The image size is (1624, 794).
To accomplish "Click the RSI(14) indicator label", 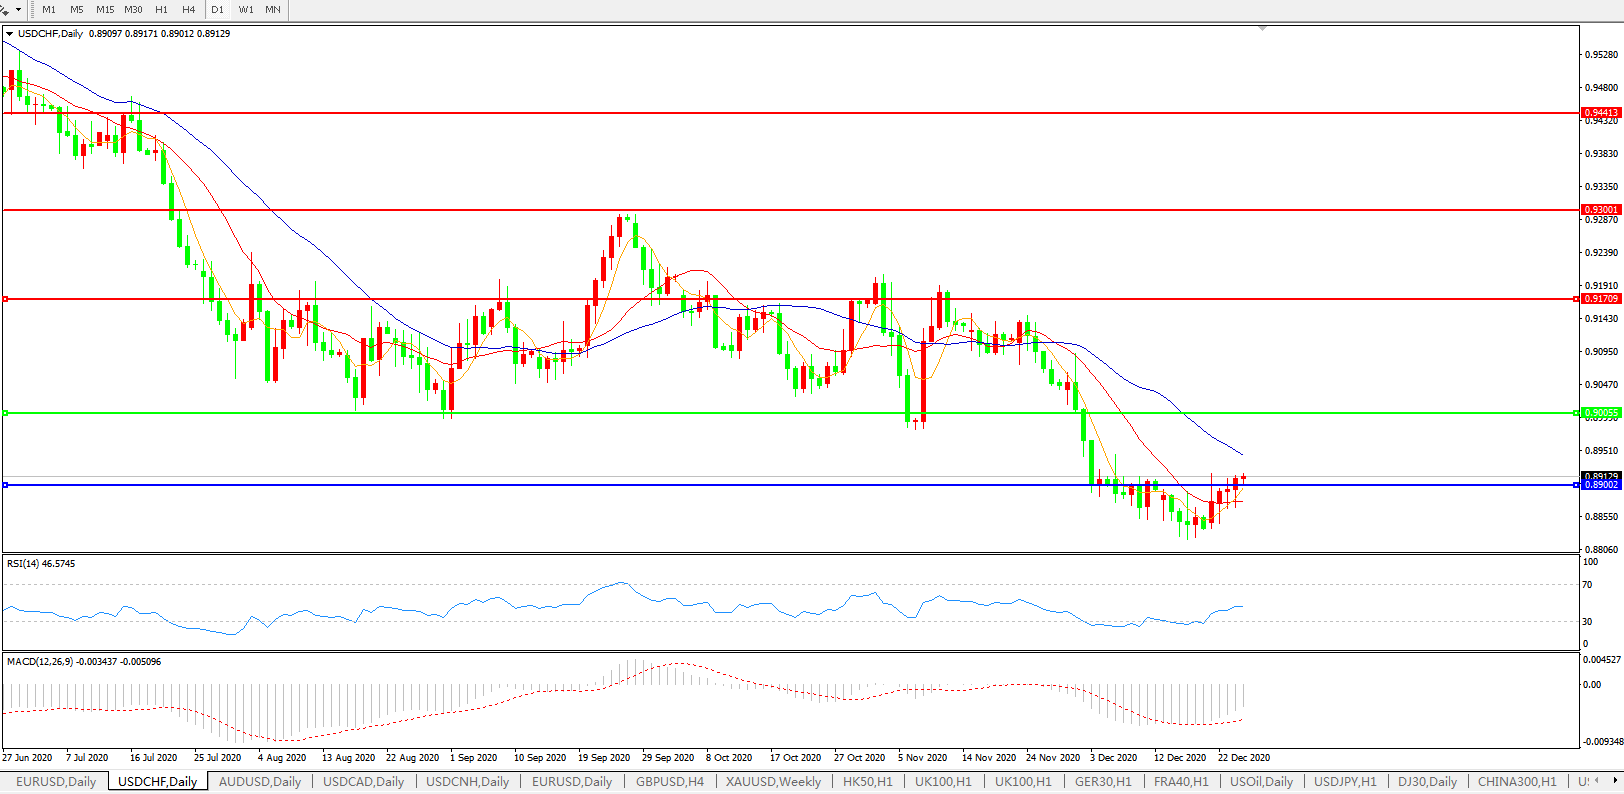I will 40,564.
